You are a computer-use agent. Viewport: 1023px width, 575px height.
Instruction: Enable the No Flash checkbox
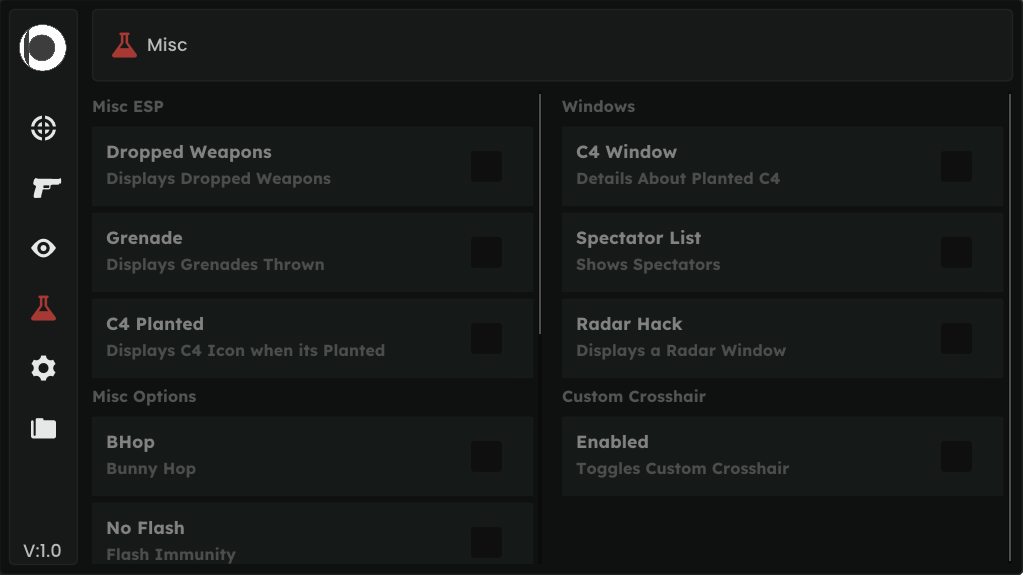(x=486, y=542)
